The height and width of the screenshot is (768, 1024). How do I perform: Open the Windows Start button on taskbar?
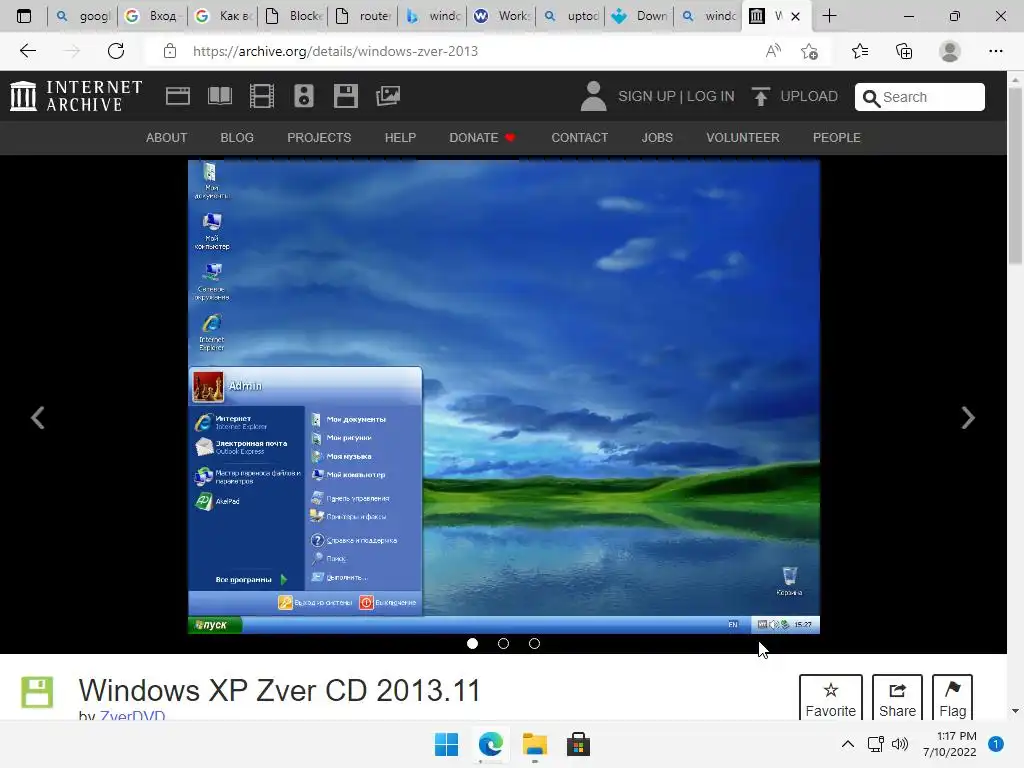point(447,744)
